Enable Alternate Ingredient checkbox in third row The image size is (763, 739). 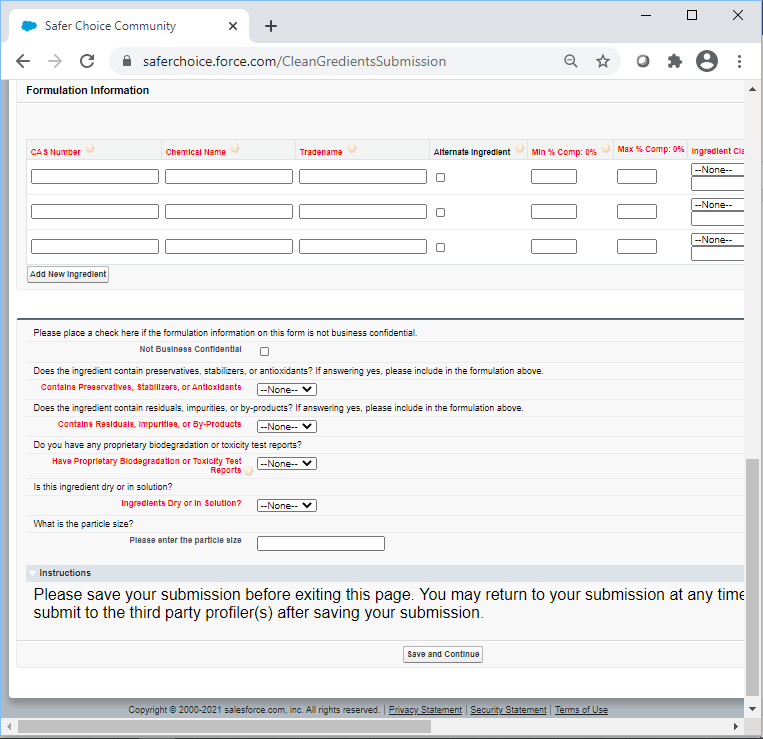[x=440, y=247]
